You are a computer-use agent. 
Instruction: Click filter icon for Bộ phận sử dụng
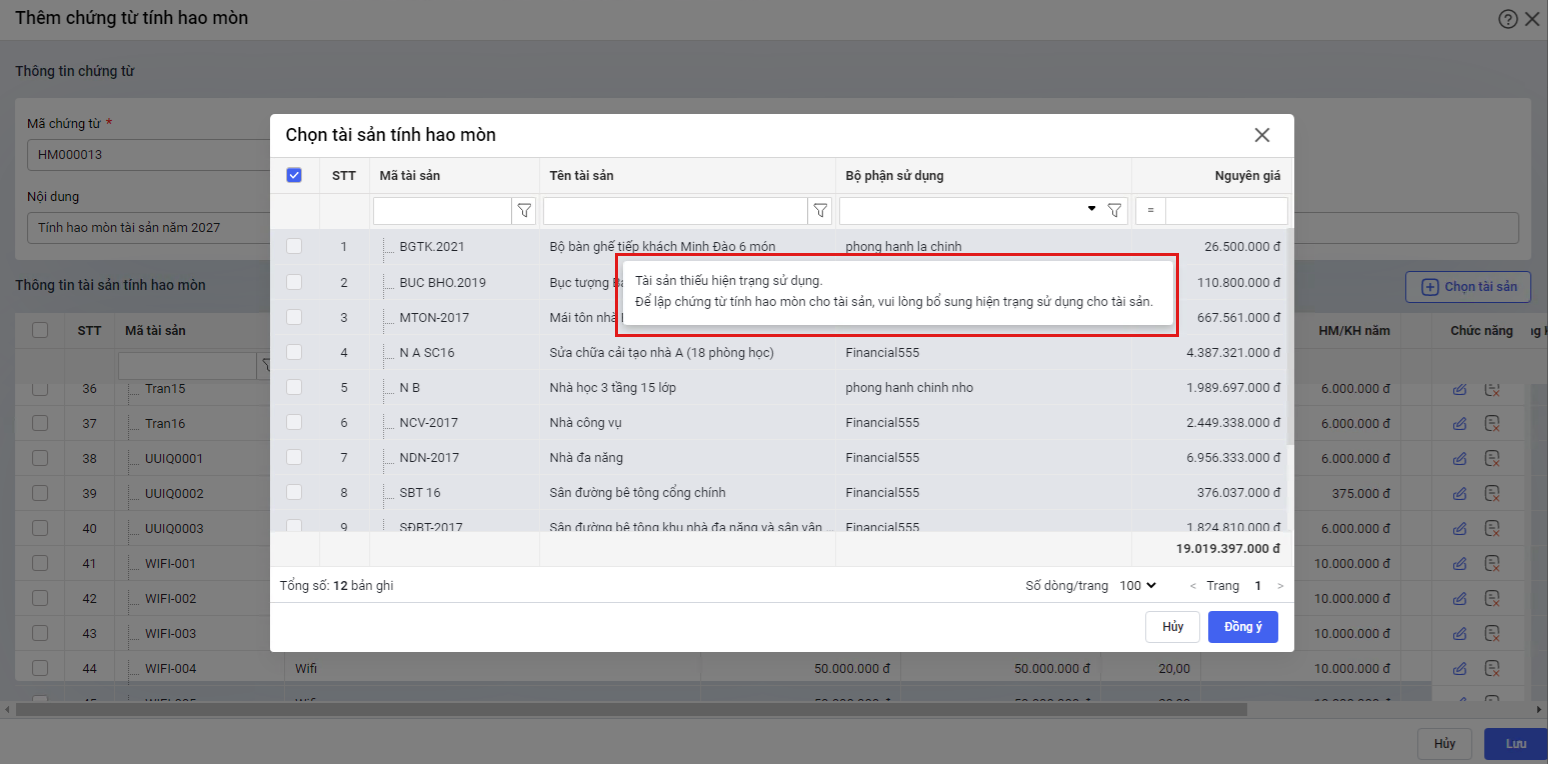point(1115,211)
